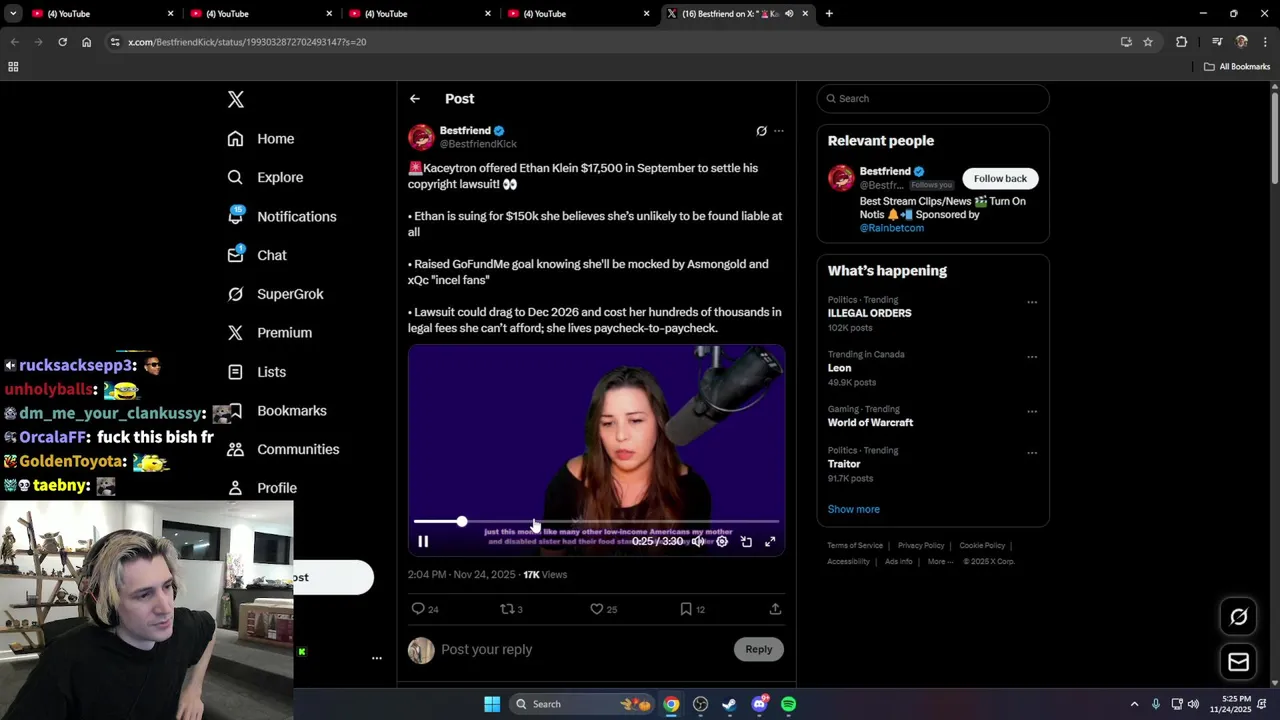Open Profile in the sidebar
The image size is (1280, 720).
[x=262, y=488]
